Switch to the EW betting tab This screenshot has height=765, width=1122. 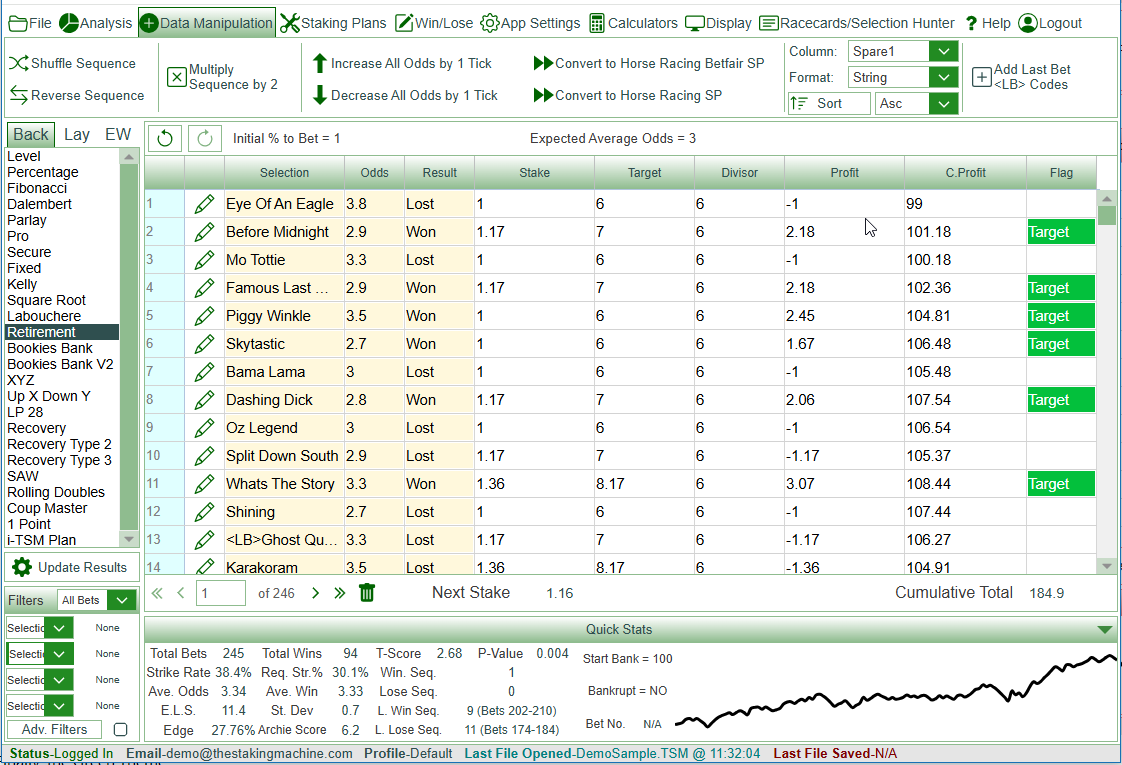pyautogui.click(x=118, y=134)
